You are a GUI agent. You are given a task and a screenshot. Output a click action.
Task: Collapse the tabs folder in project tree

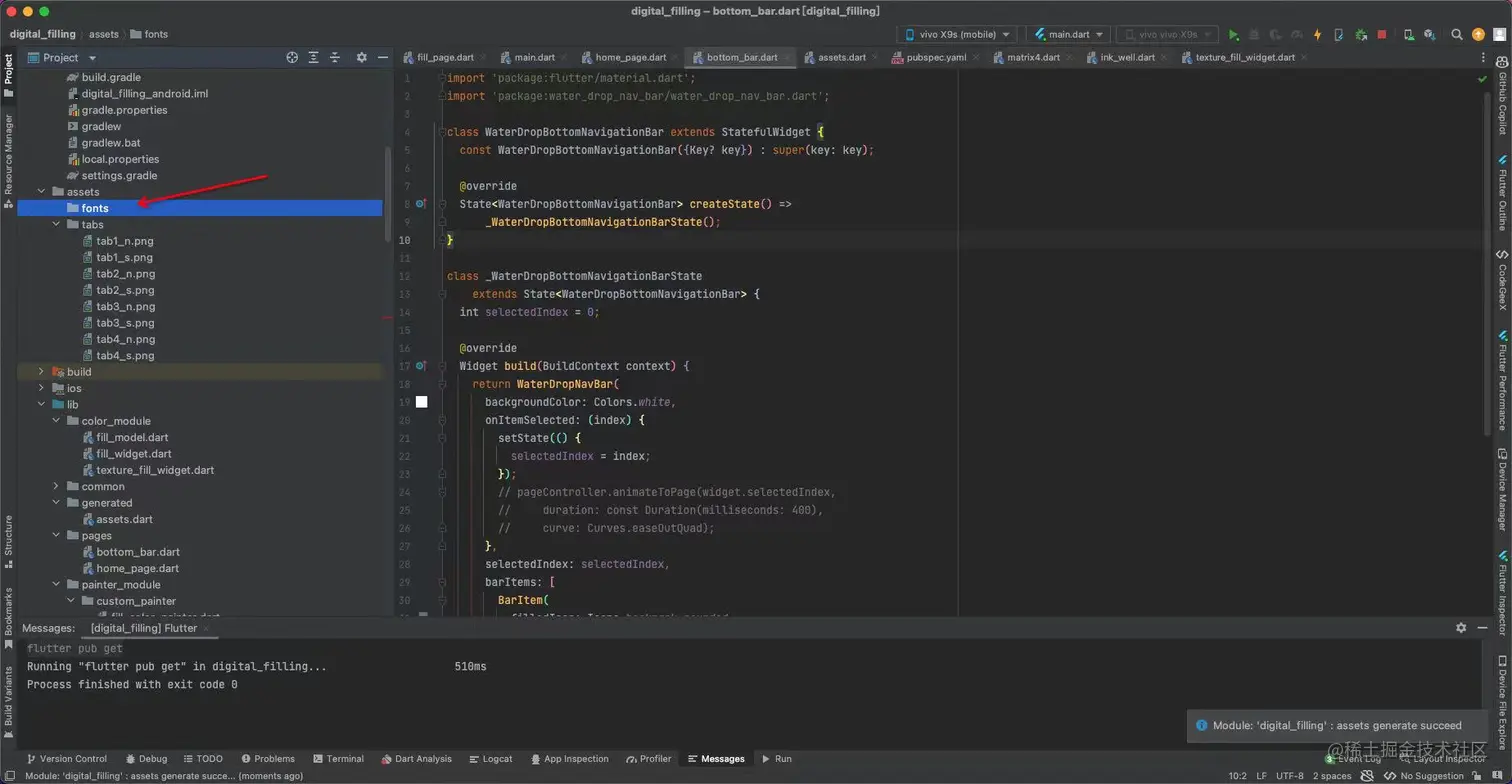[57, 225]
